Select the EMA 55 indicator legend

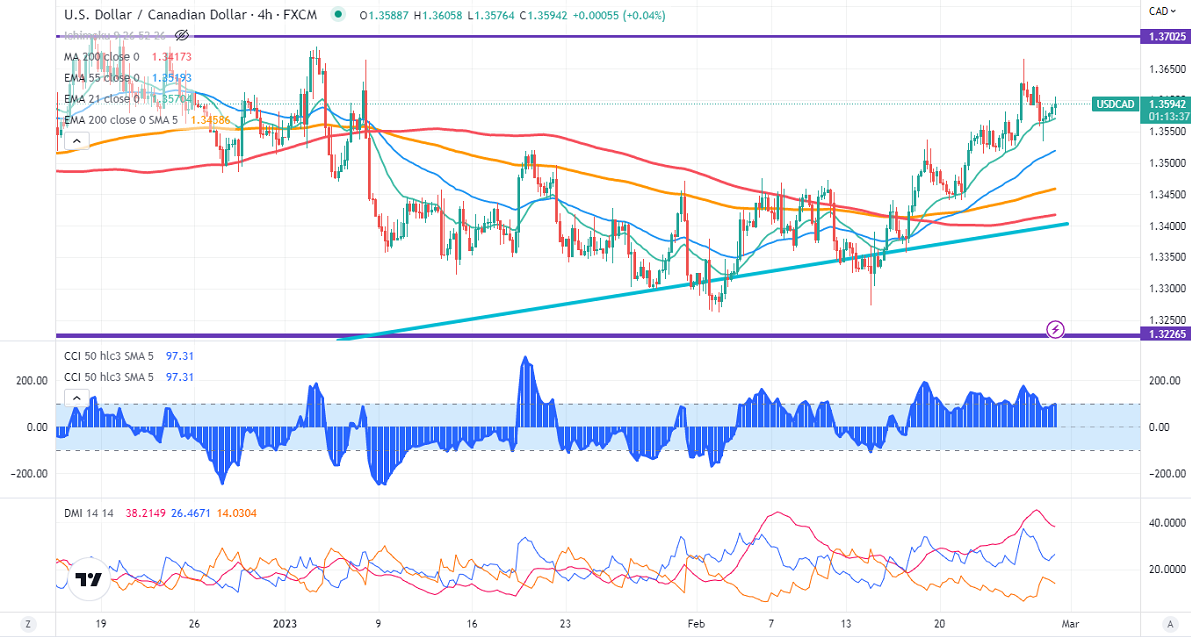point(102,78)
